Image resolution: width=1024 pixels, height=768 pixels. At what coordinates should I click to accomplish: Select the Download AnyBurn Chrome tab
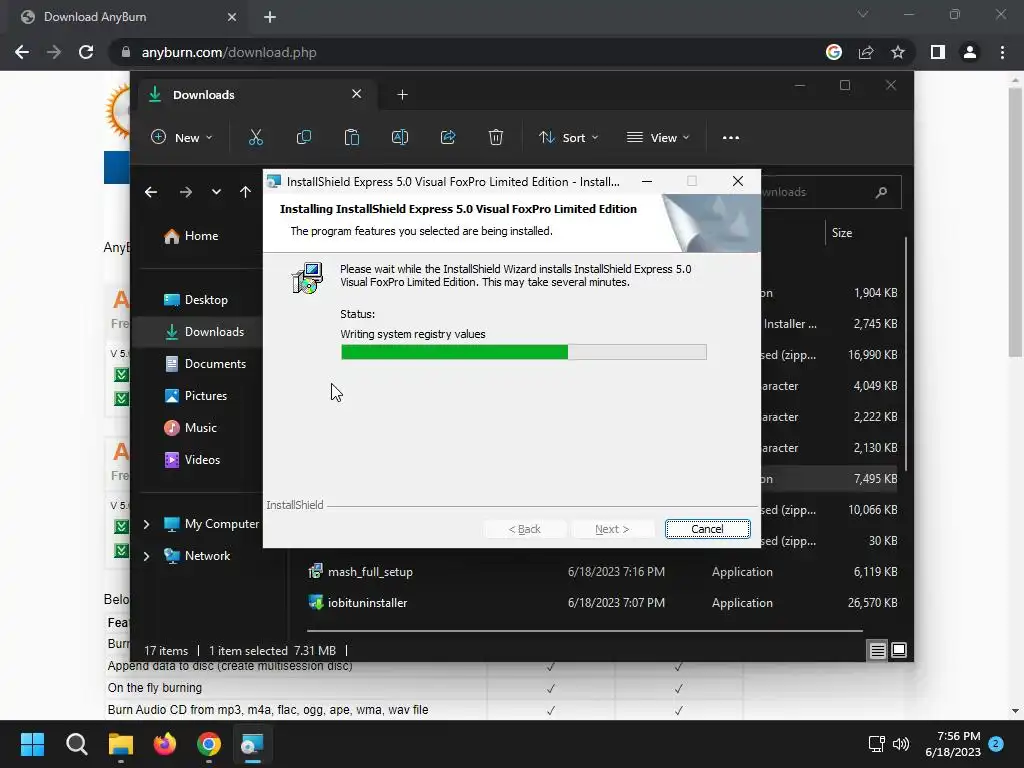(128, 17)
